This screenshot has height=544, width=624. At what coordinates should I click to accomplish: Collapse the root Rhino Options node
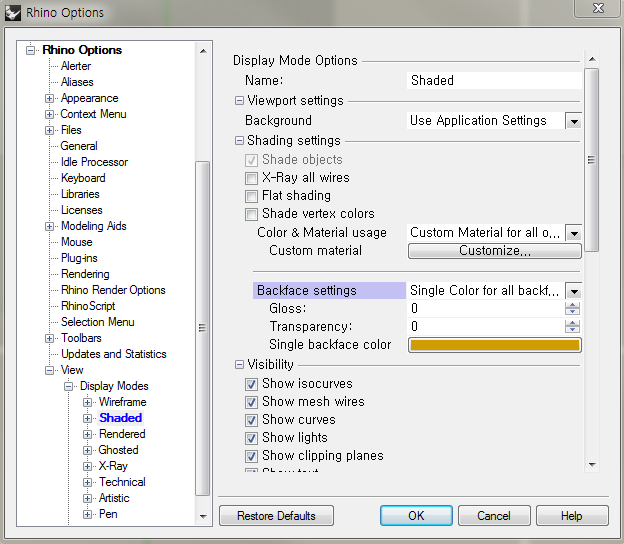click(x=30, y=50)
